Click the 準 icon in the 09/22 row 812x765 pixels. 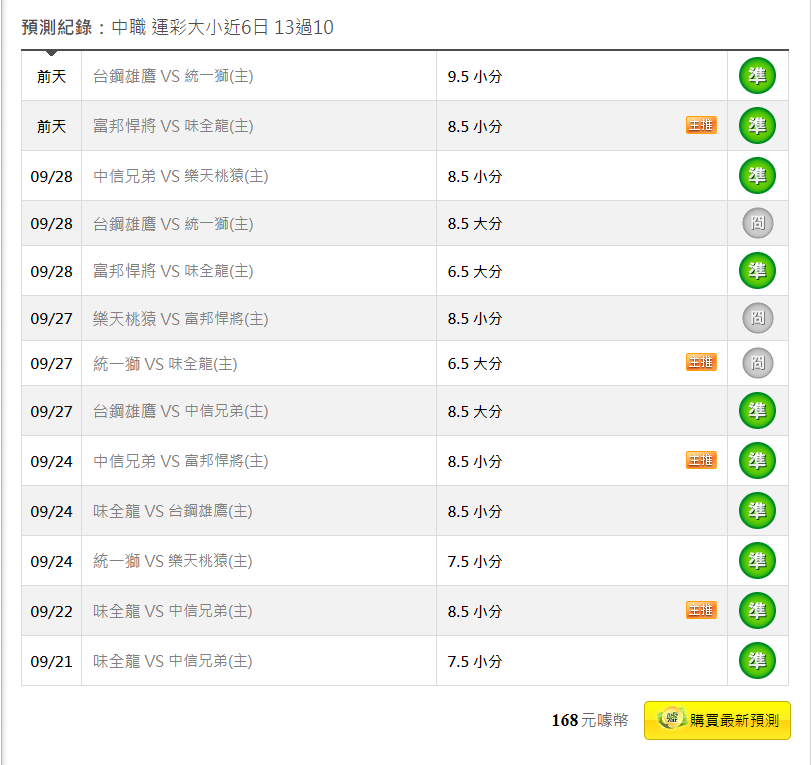tap(757, 611)
